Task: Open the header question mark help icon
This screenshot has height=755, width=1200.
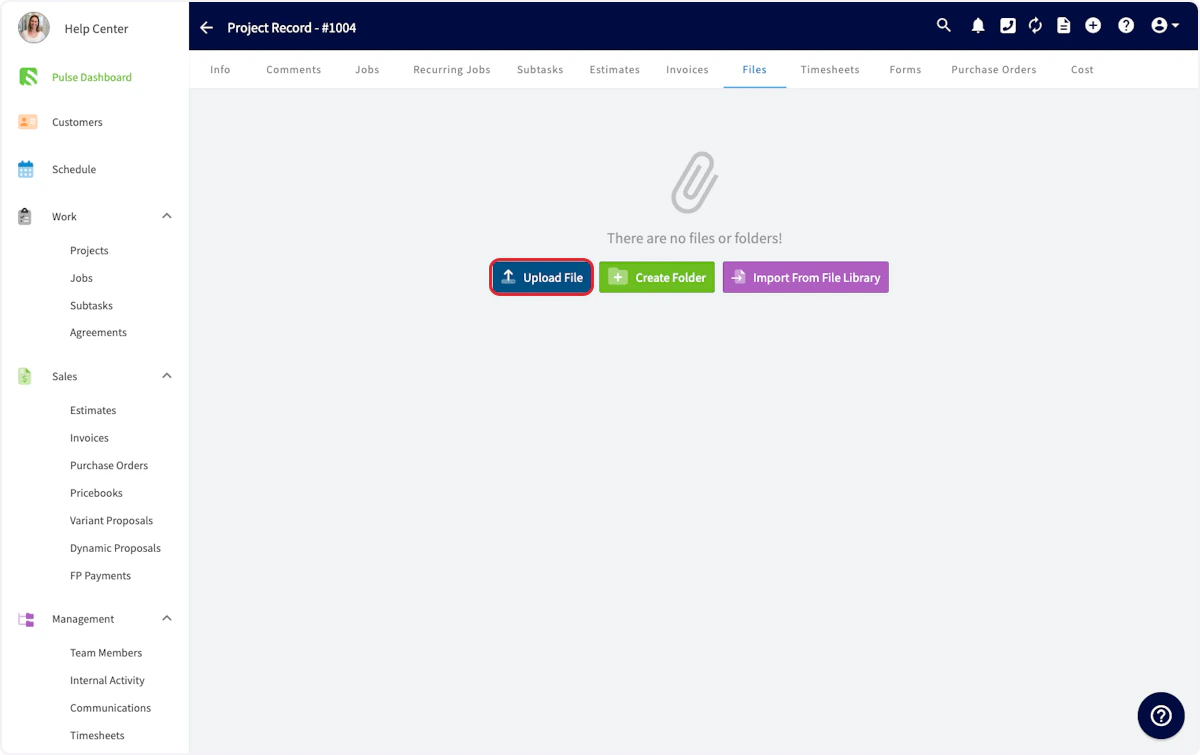Action: click(1126, 26)
